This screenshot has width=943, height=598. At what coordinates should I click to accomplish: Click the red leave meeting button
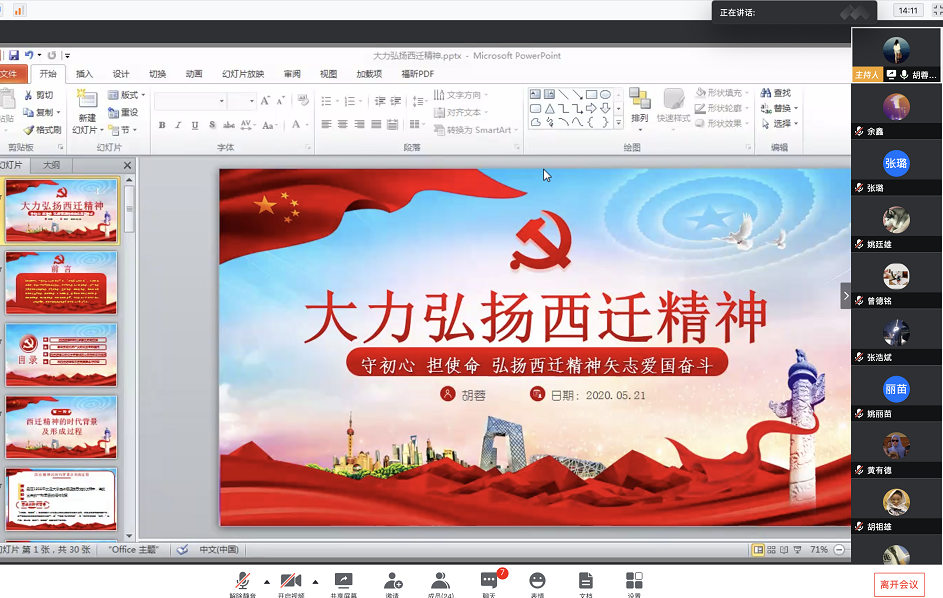[x=898, y=585]
